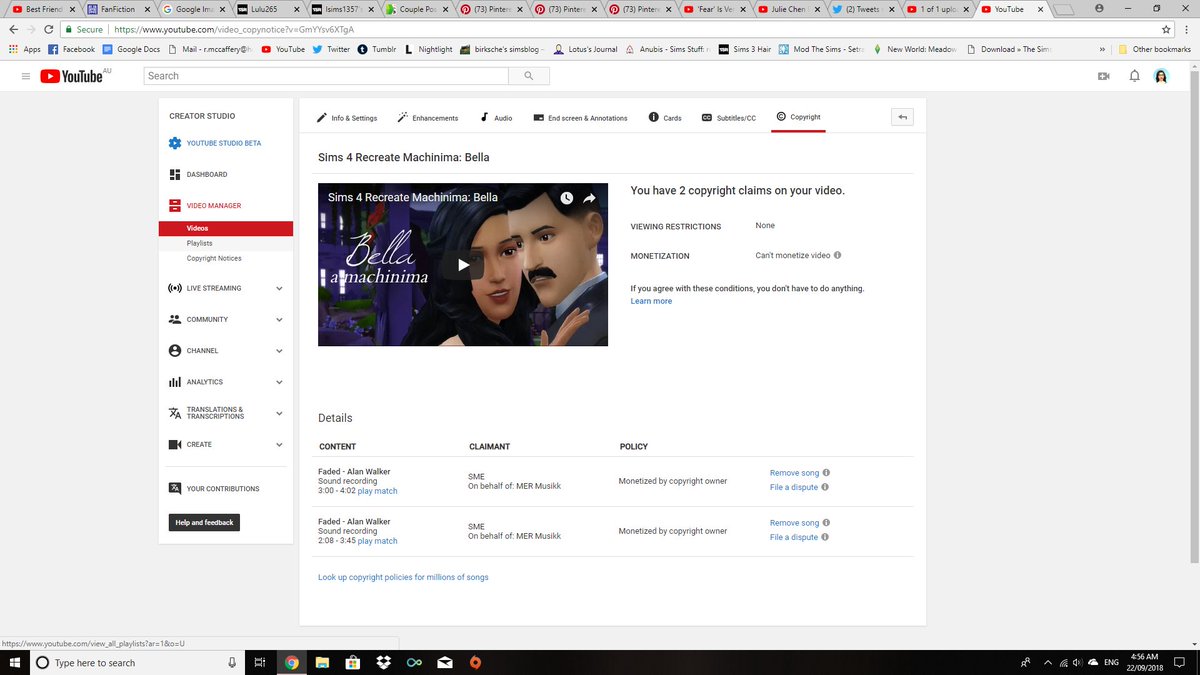
Task: Click first Remove song link
Action: pyautogui.click(x=794, y=473)
